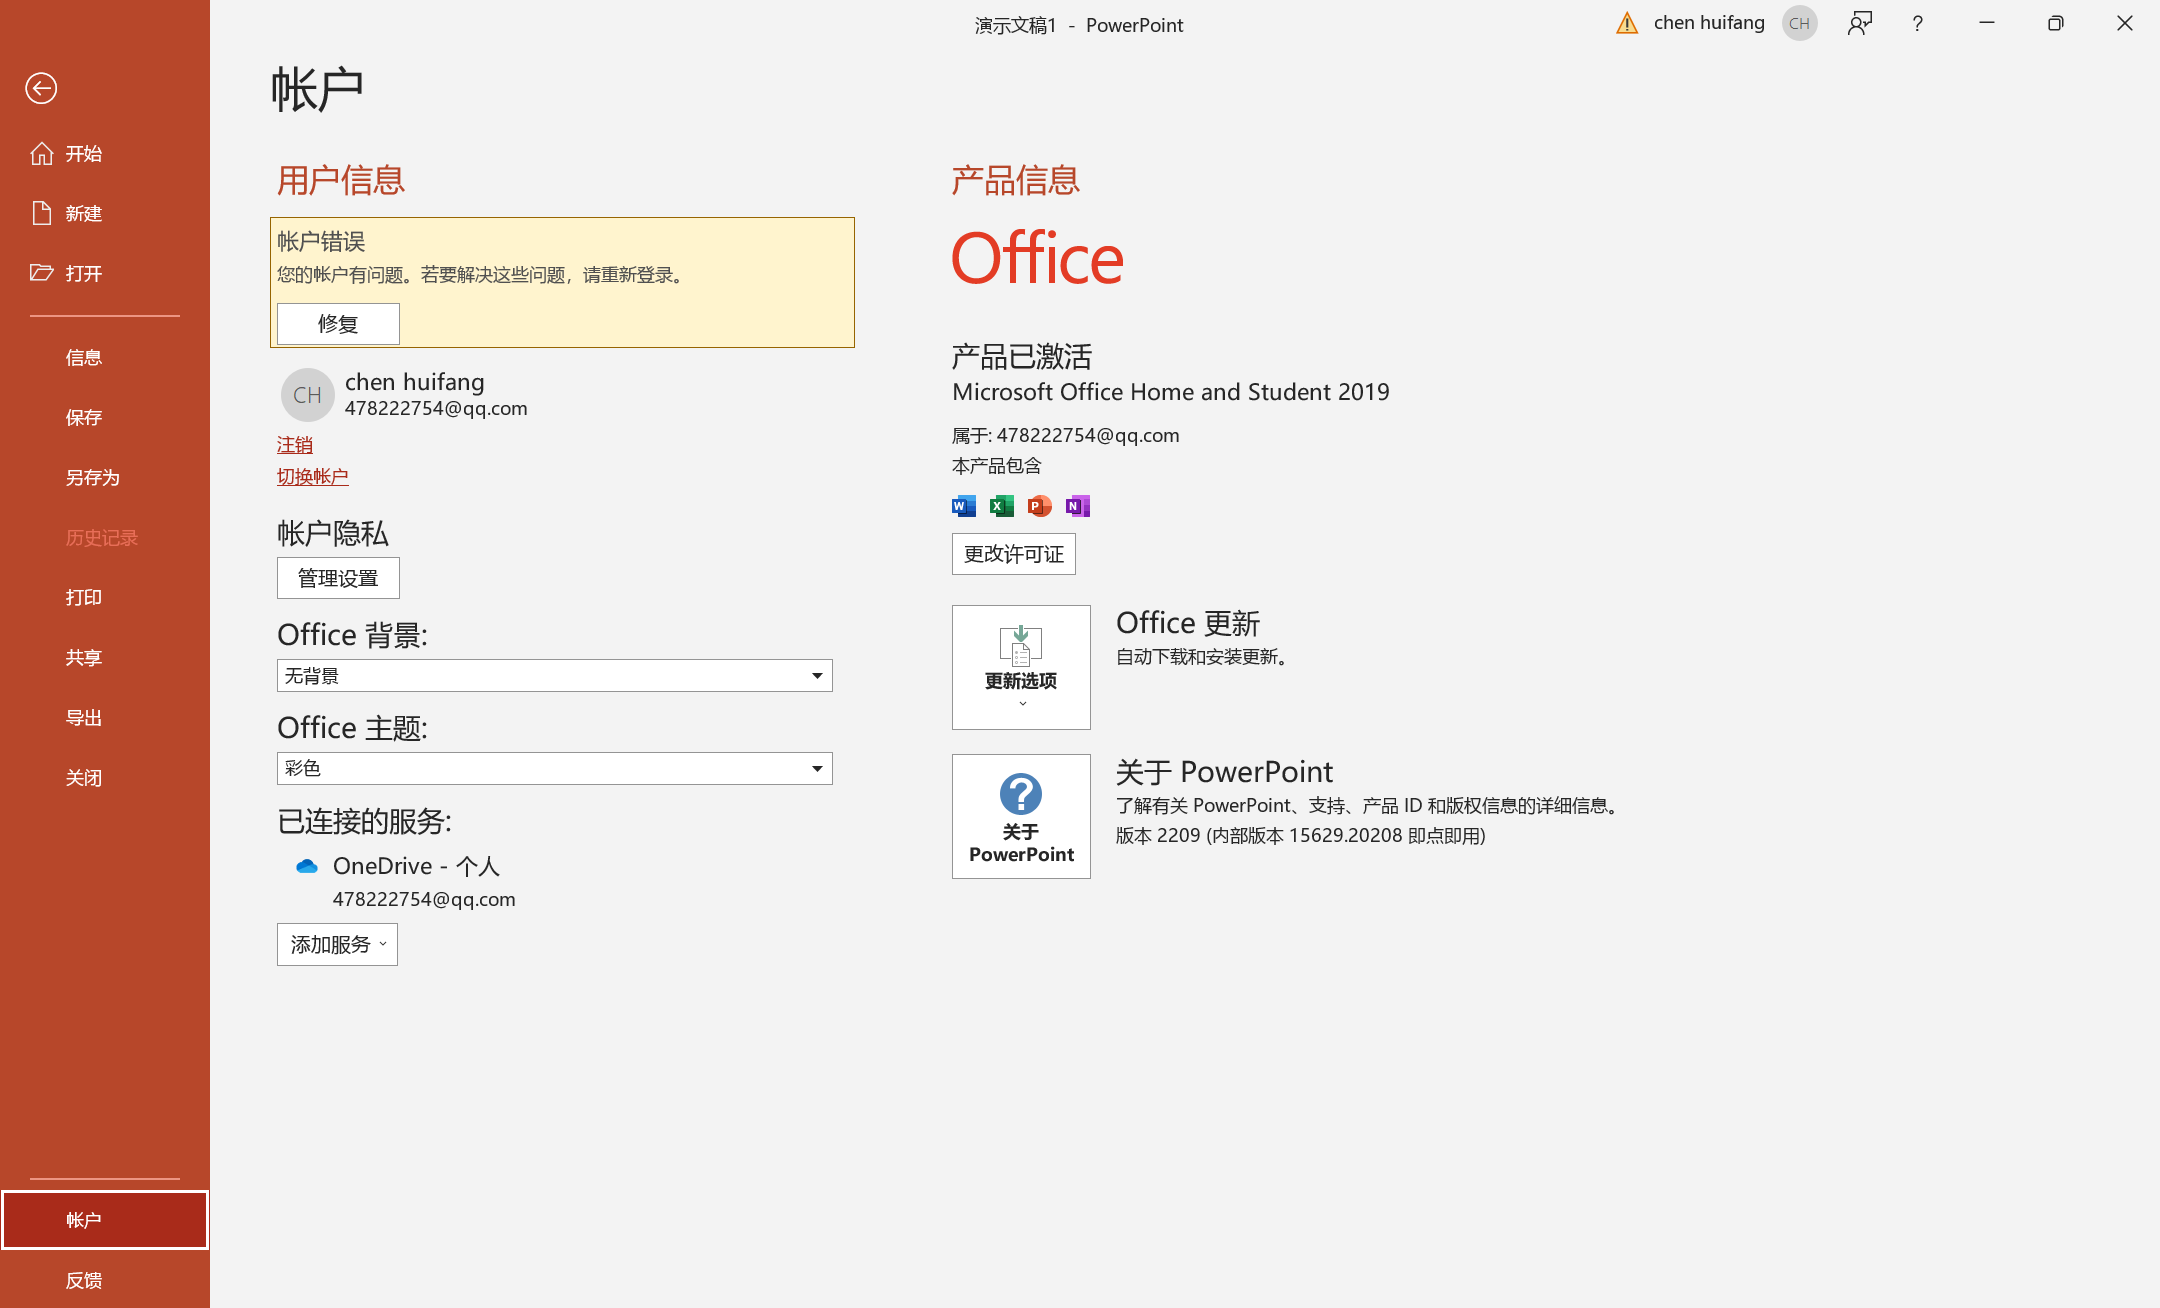Expand the Office 主题 dropdown
2160x1308 pixels.
click(x=816, y=769)
